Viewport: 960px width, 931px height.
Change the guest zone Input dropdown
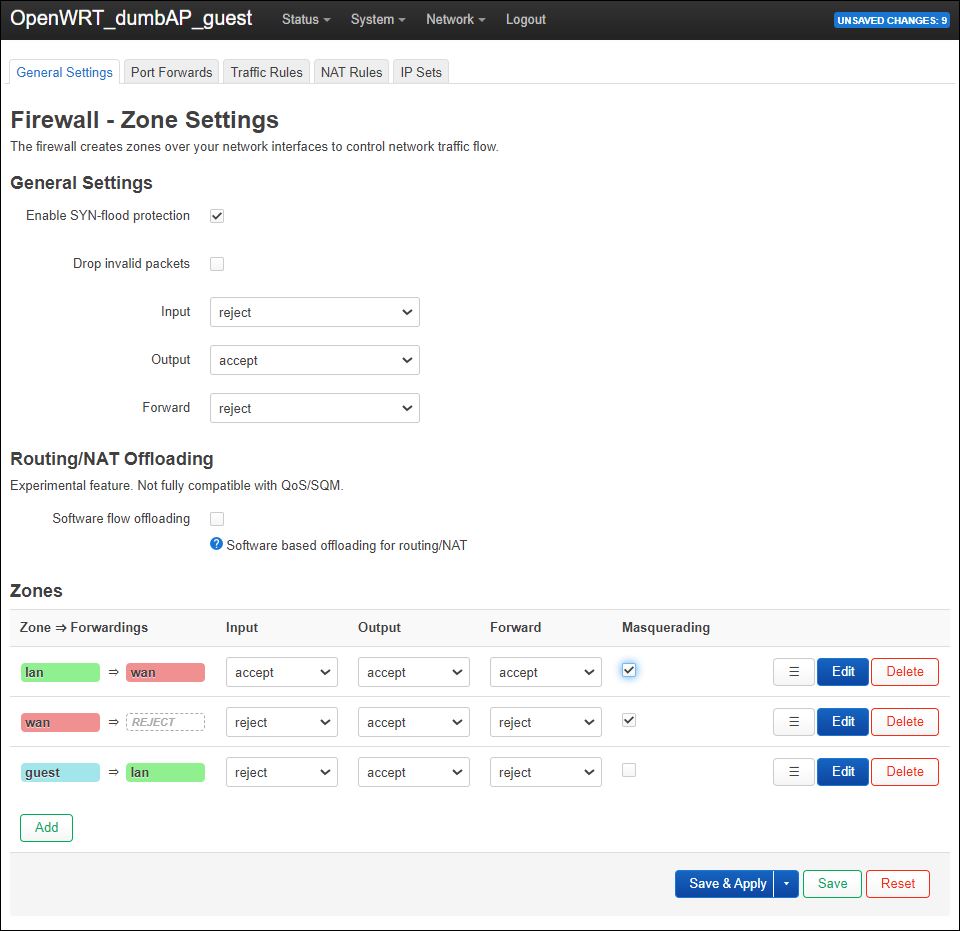click(282, 772)
